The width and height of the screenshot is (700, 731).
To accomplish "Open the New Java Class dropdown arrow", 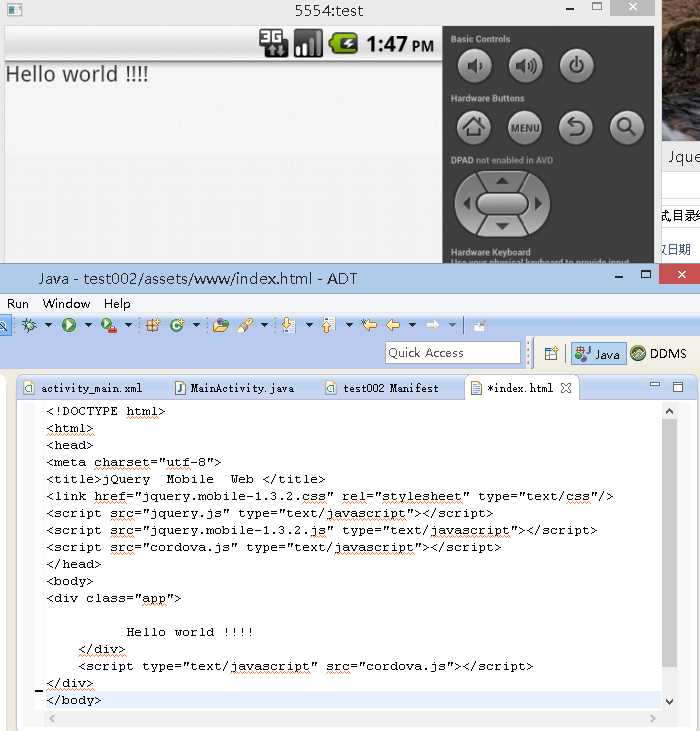I will click(196, 325).
